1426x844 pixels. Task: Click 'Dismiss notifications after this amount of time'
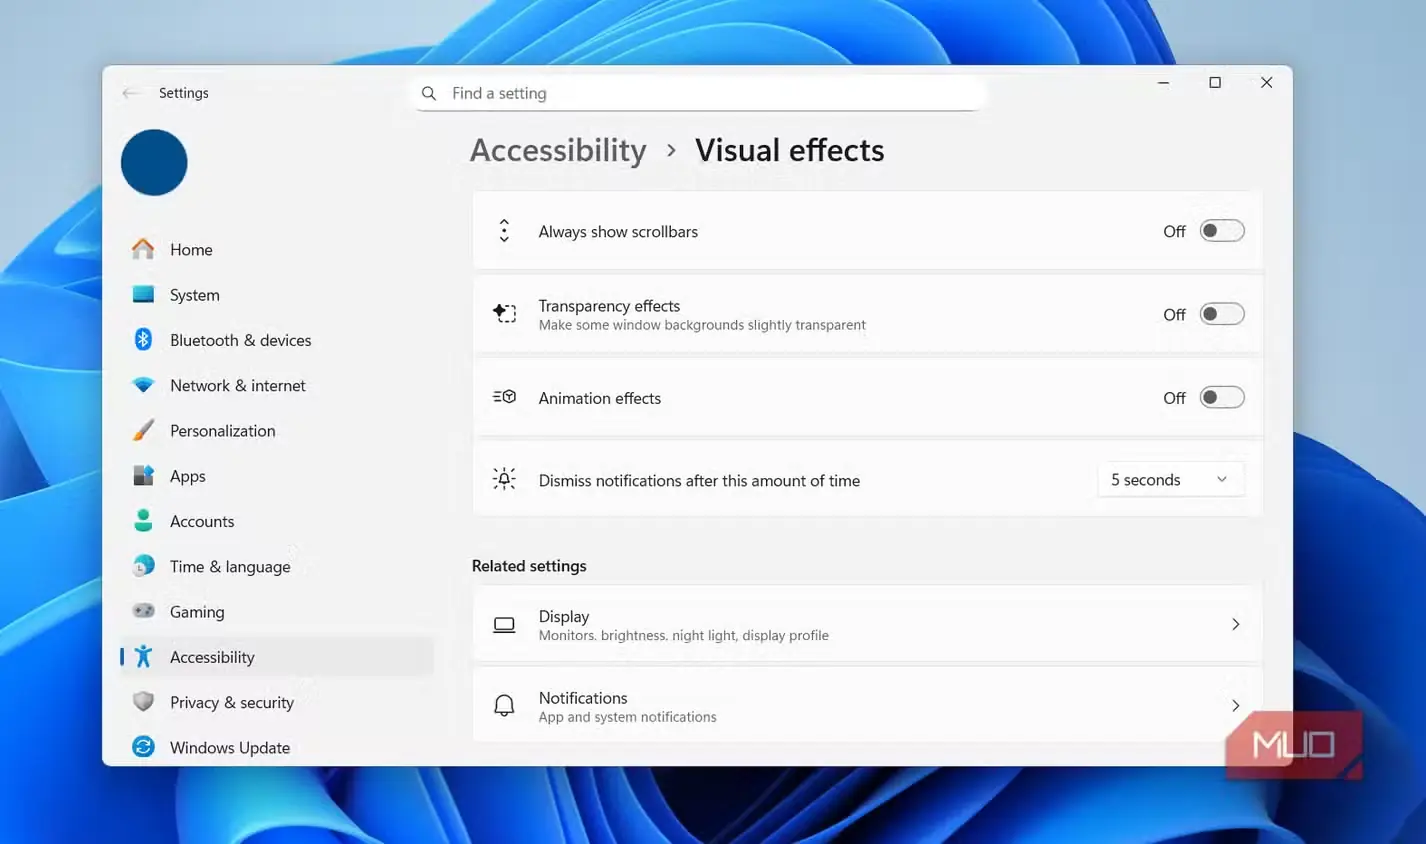click(699, 480)
